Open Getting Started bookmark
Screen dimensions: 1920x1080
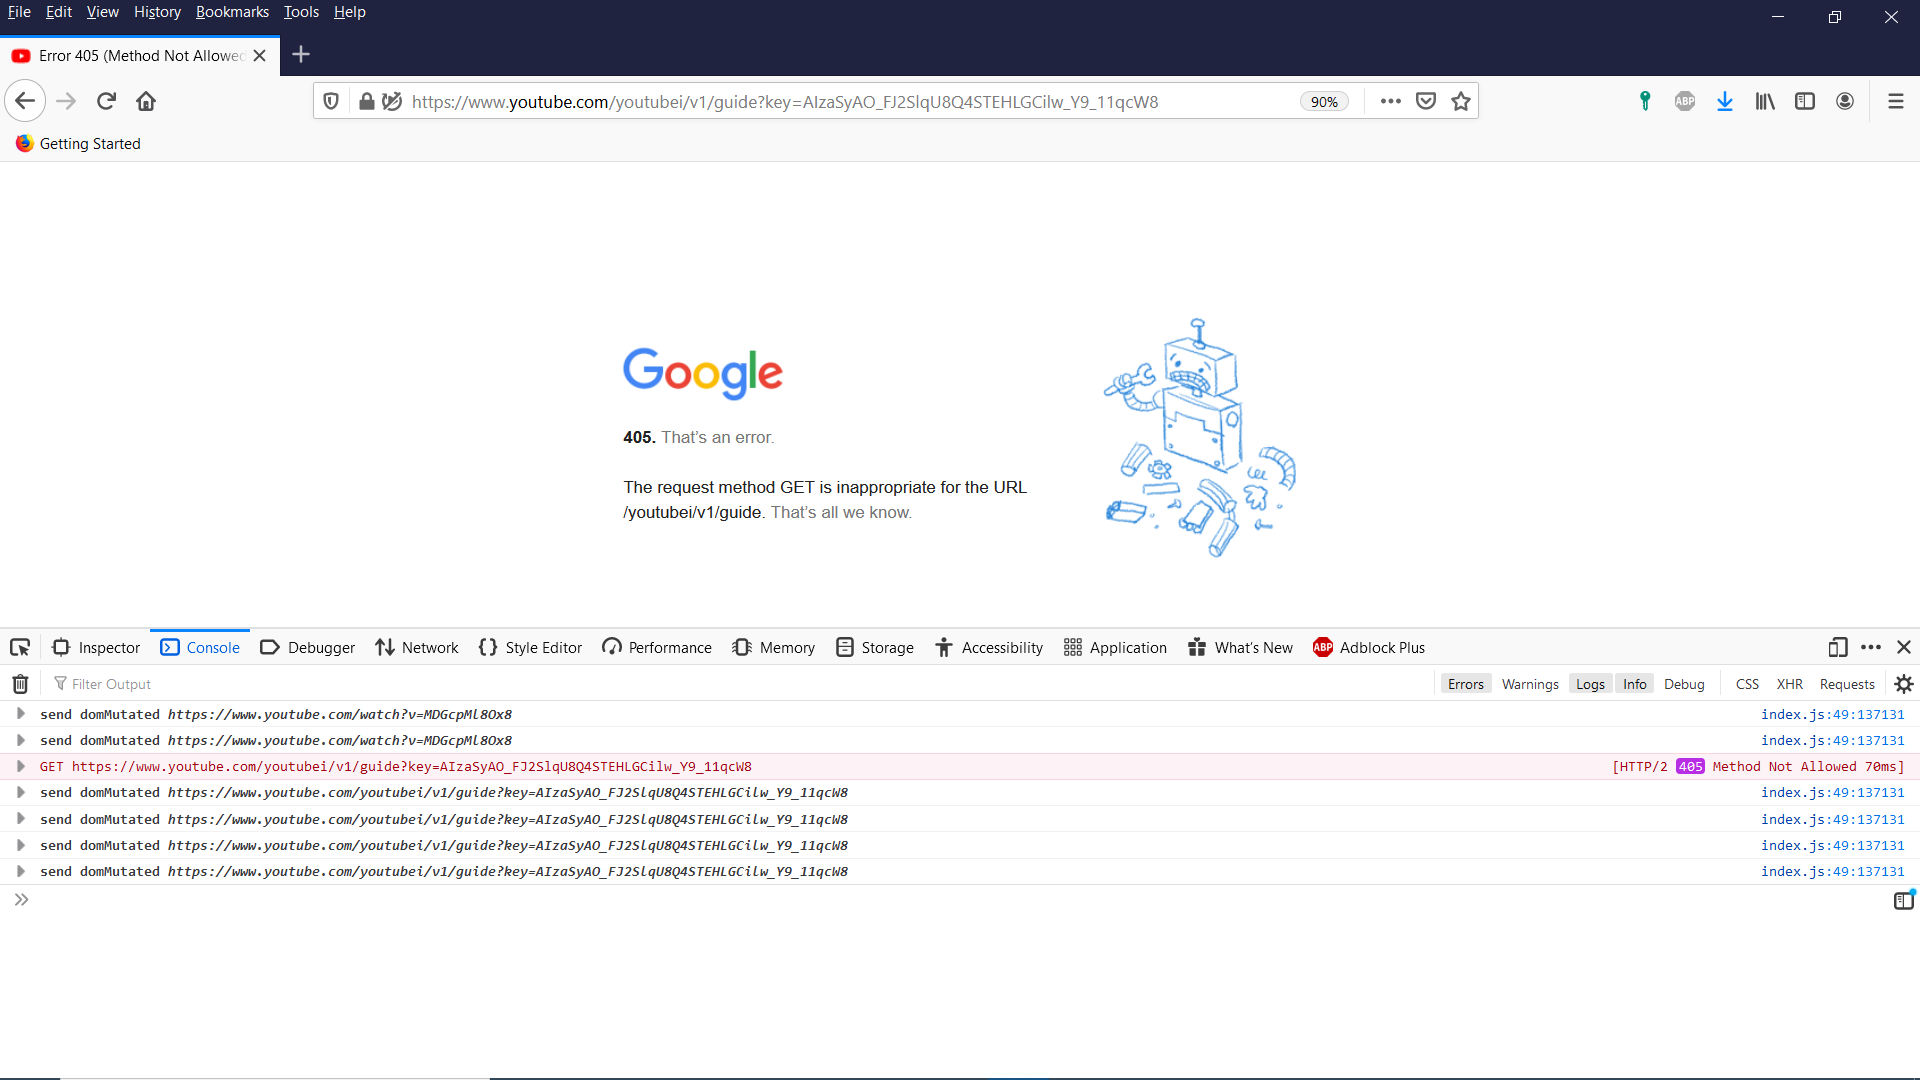tap(78, 143)
